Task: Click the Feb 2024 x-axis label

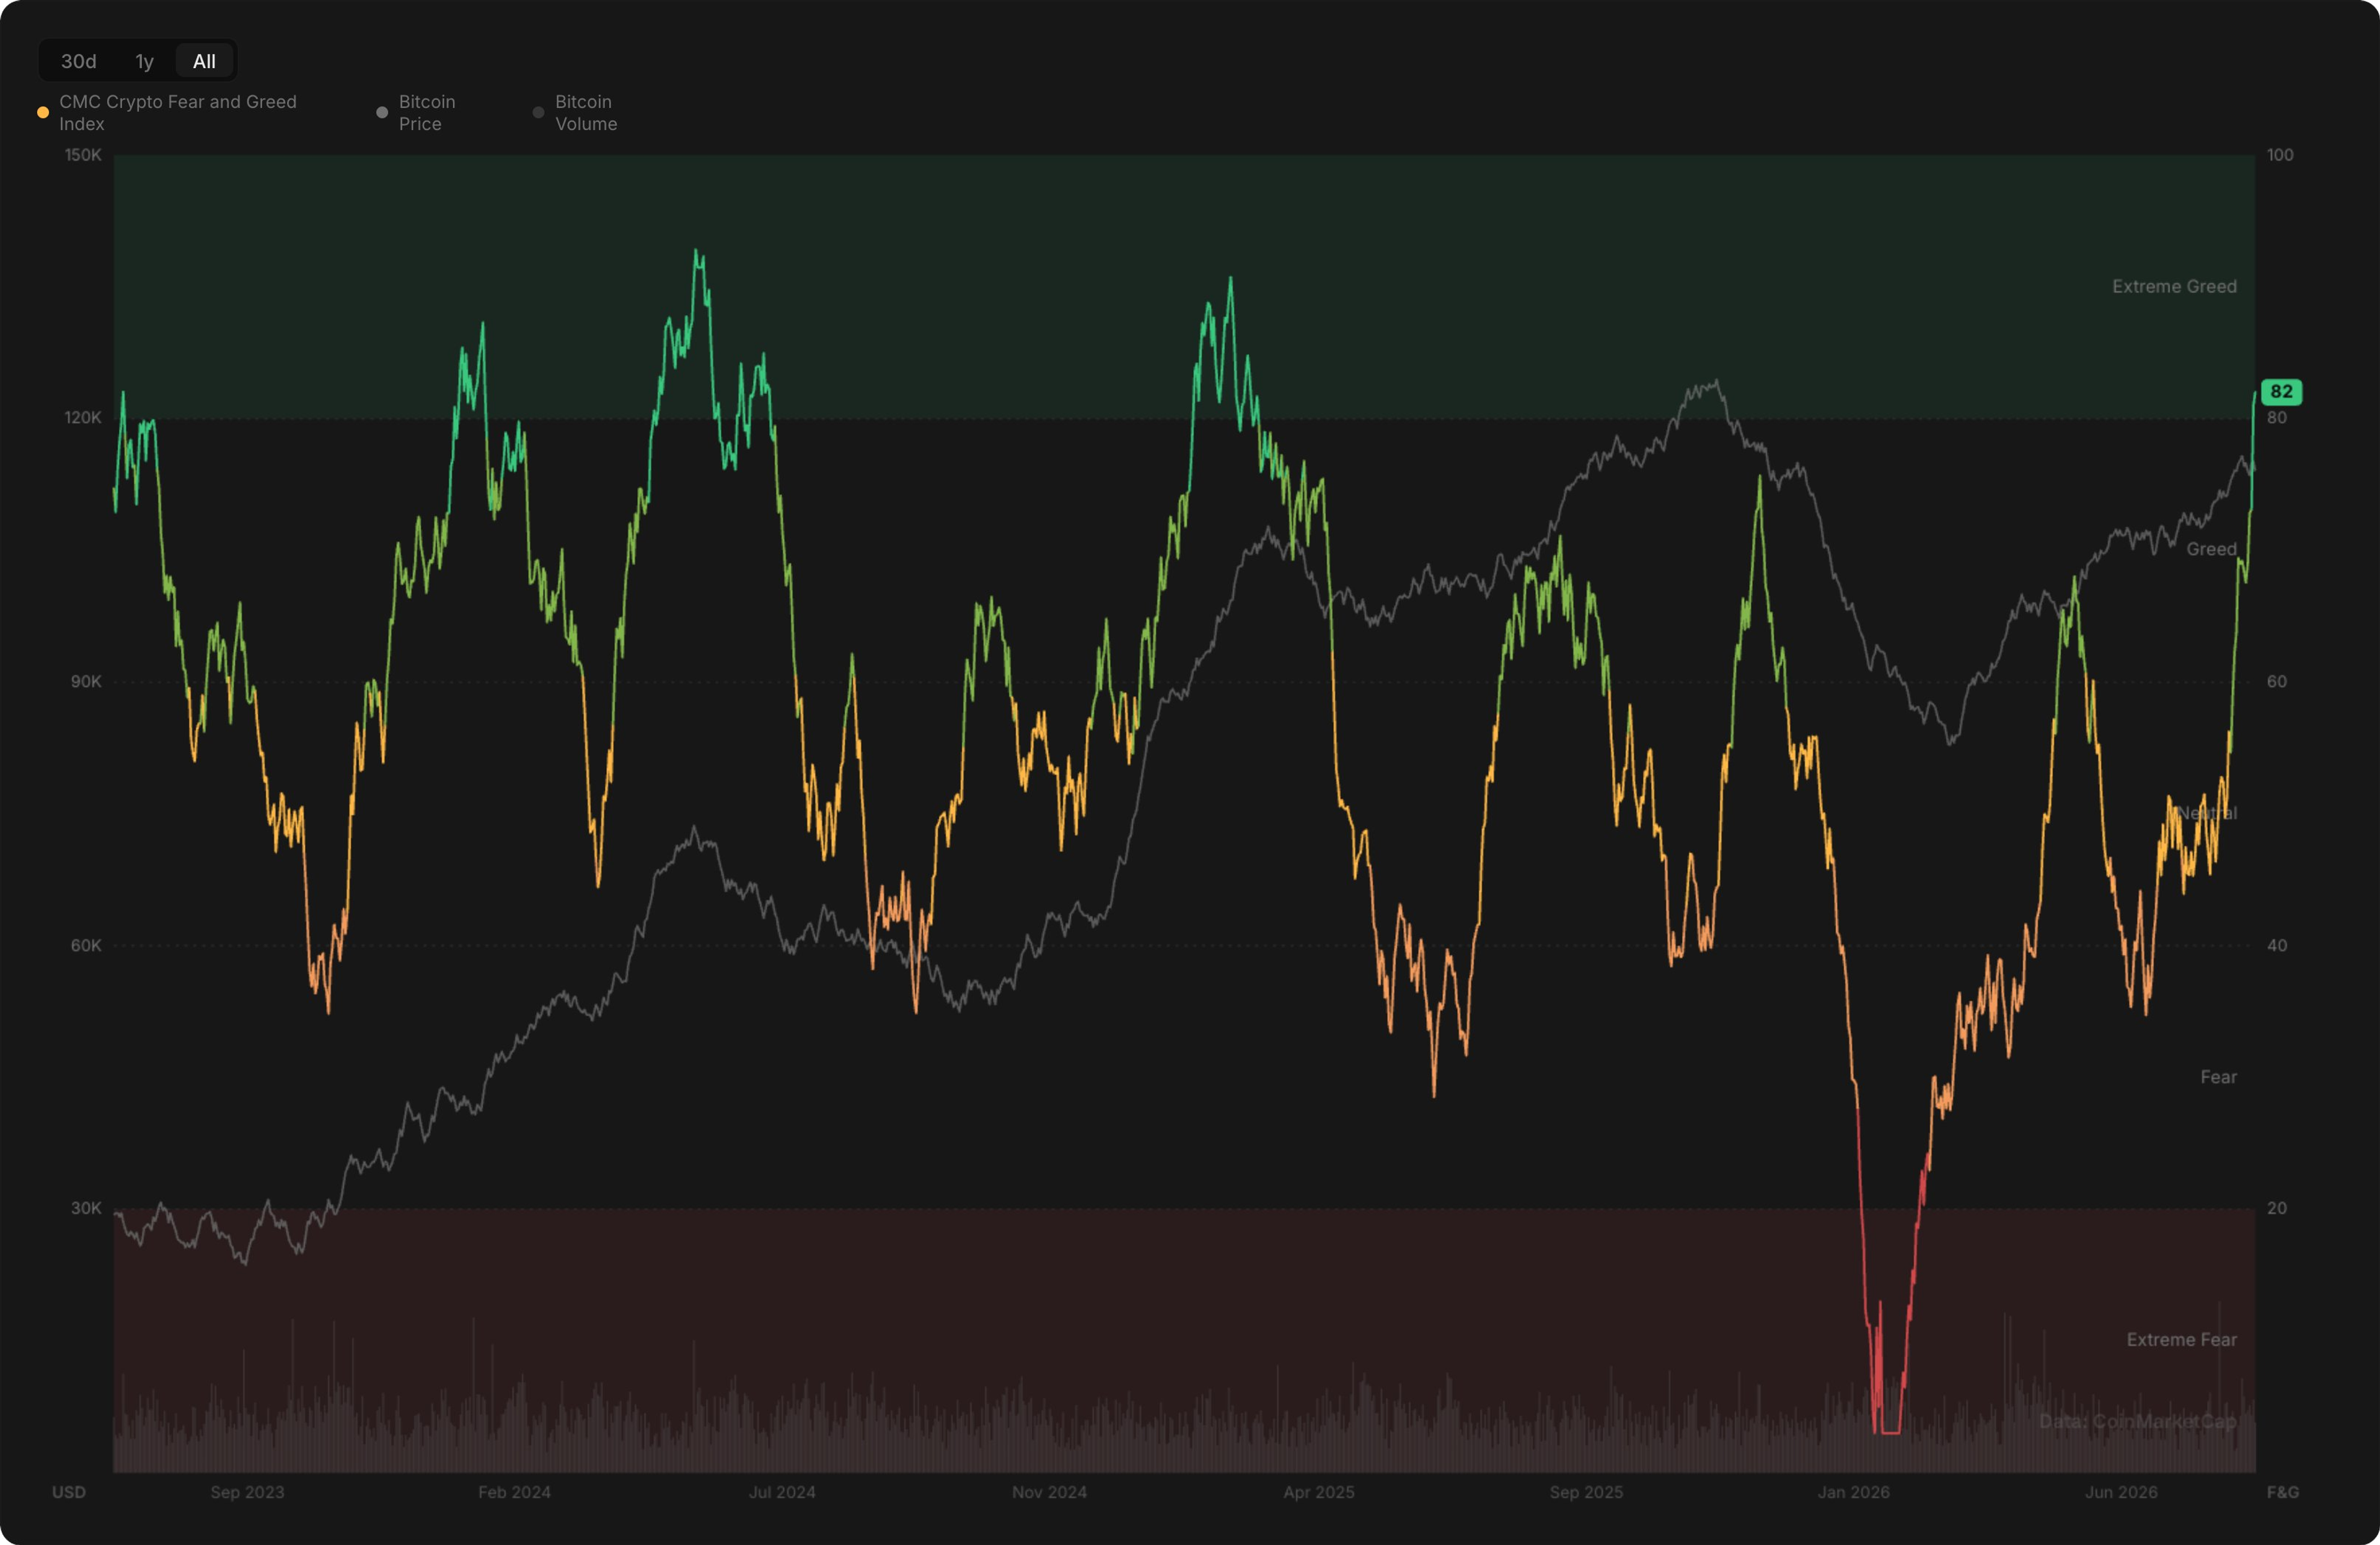Action: click(x=514, y=1492)
